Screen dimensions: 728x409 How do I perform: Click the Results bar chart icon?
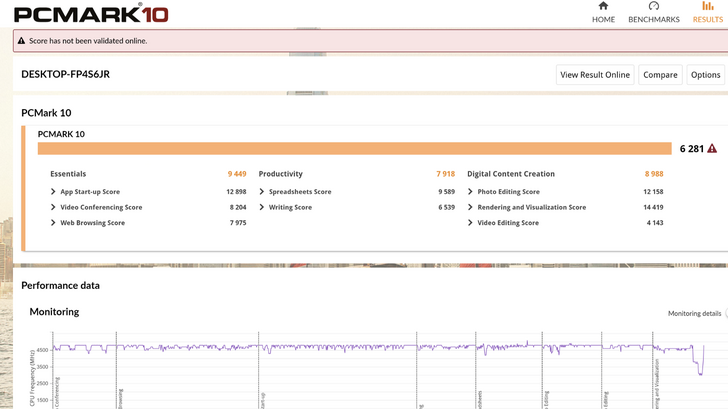pos(708,6)
